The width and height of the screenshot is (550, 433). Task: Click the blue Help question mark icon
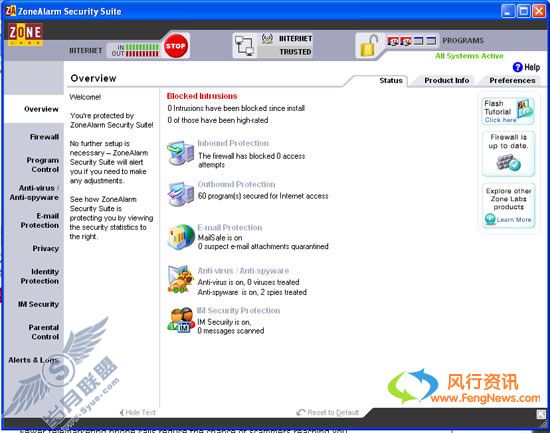[x=517, y=67]
